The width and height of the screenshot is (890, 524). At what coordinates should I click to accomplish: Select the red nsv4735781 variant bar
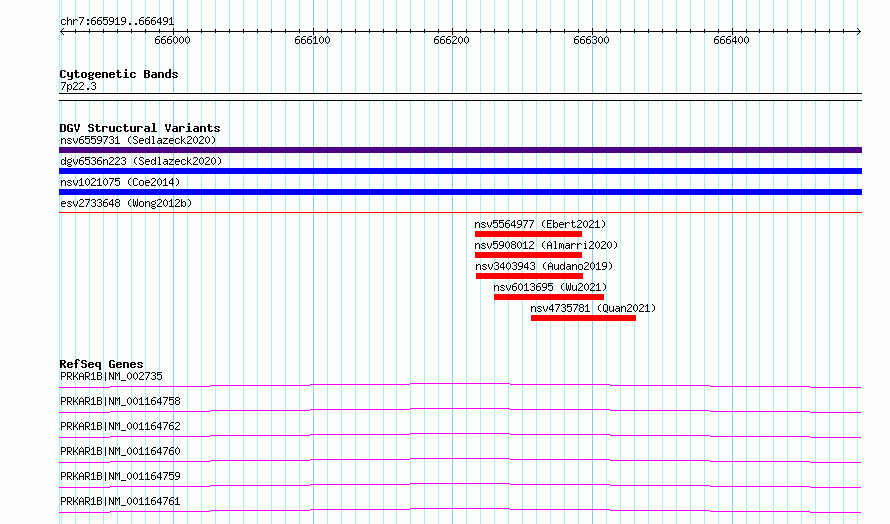pyautogui.click(x=583, y=318)
